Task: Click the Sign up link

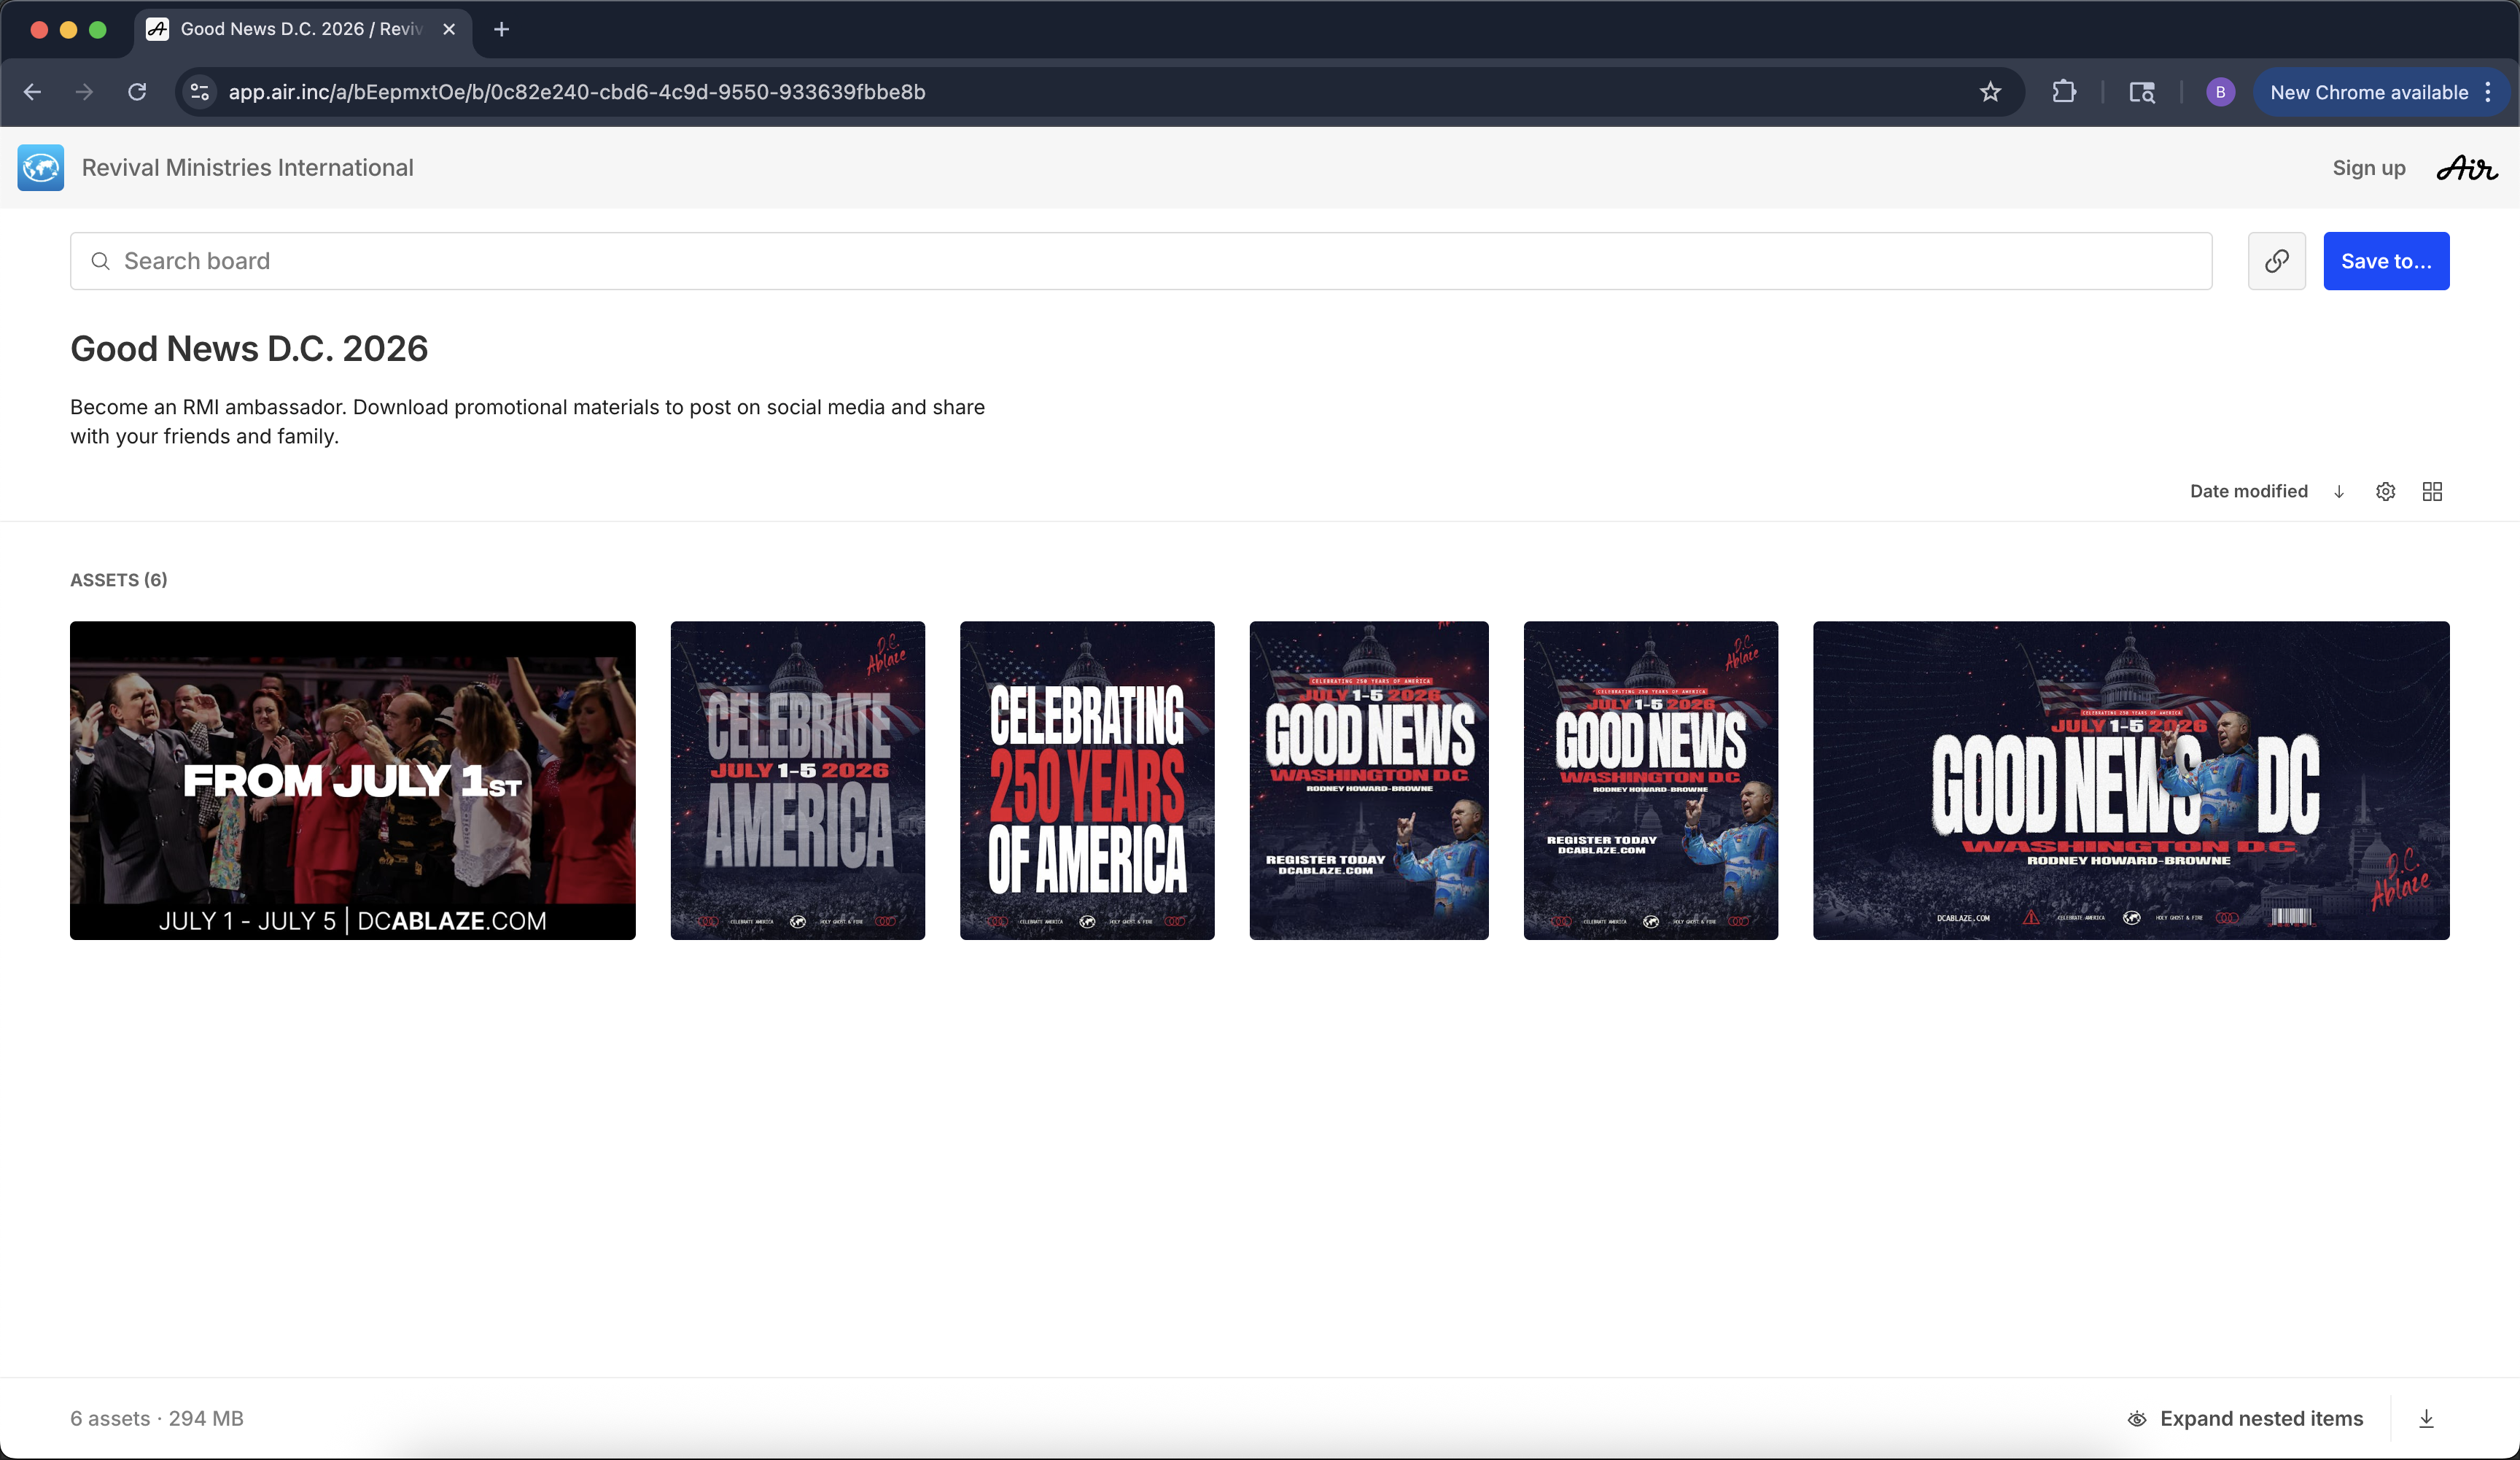Action: (x=2369, y=168)
